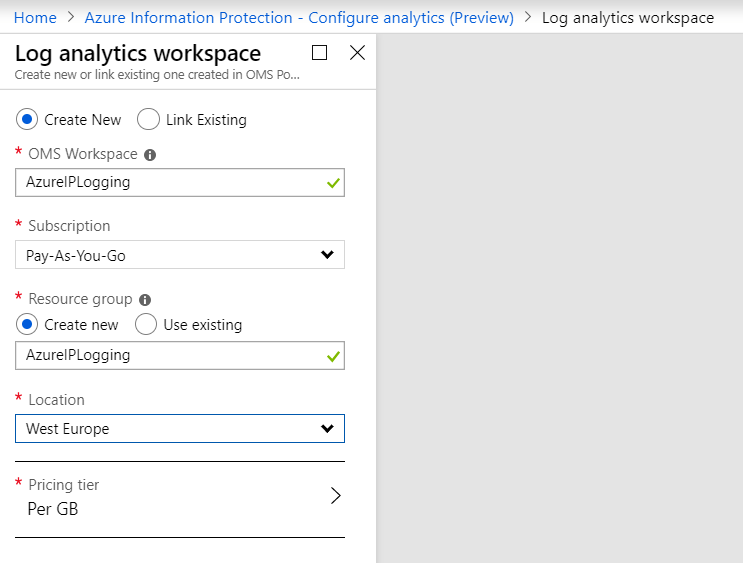
Task: Click the Resource group name input field
Action: (180, 355)
